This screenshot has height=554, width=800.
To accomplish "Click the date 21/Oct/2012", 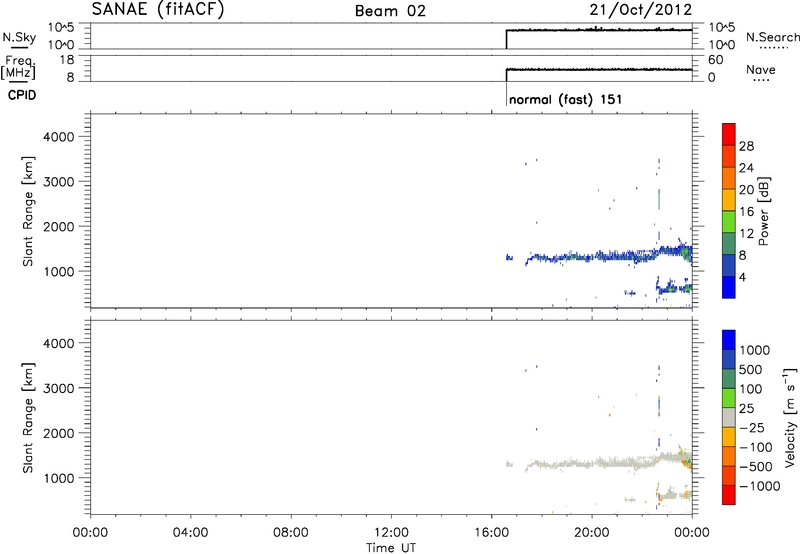I will [641, 10].
